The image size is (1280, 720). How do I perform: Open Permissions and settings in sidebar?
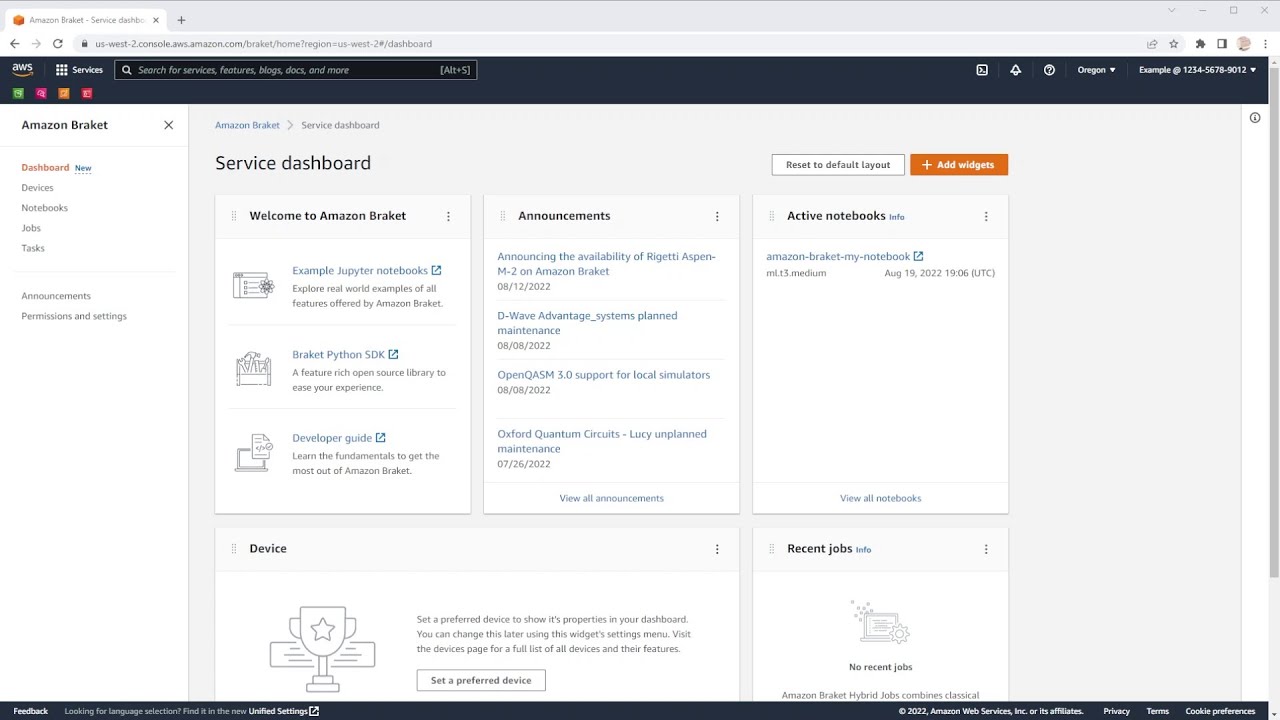tap(74, 316)
